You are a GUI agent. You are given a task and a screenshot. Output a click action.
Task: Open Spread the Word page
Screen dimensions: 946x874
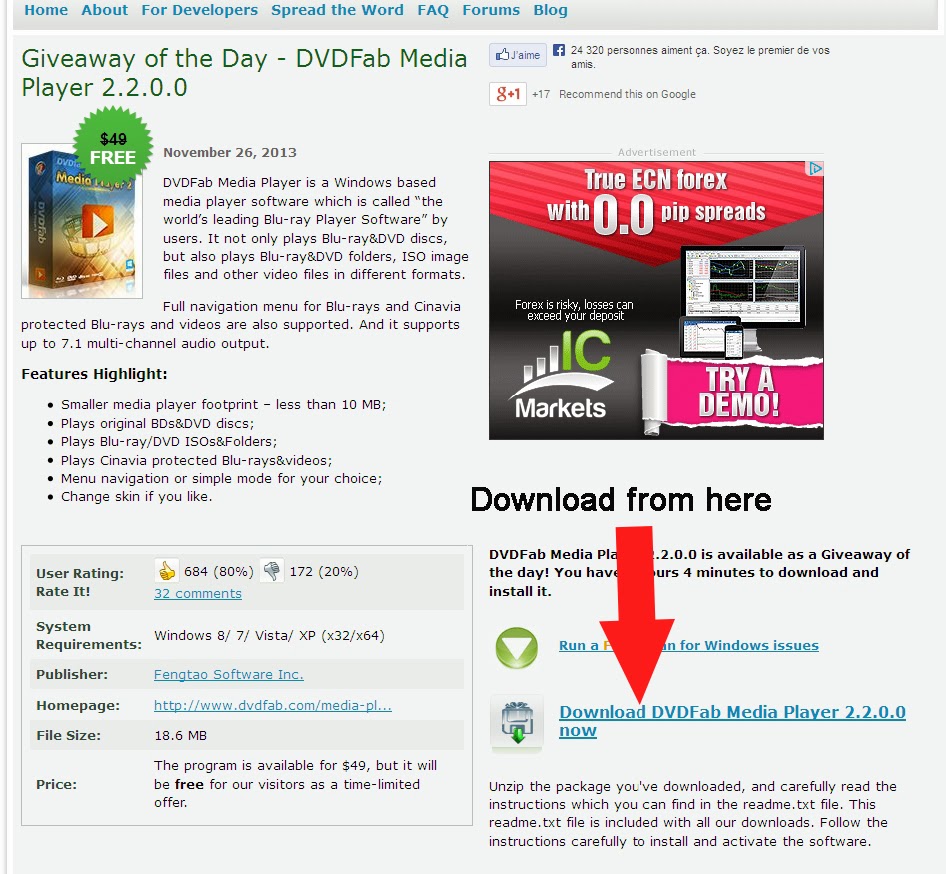pos(337,10)
